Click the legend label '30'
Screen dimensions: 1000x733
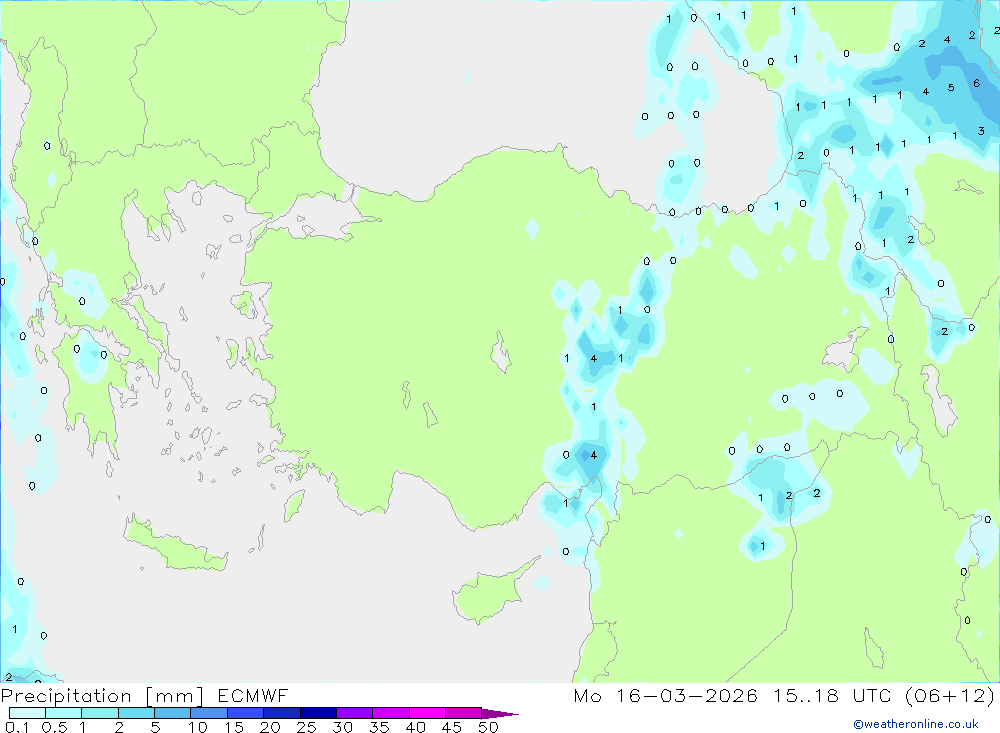[x=343, y=727]
